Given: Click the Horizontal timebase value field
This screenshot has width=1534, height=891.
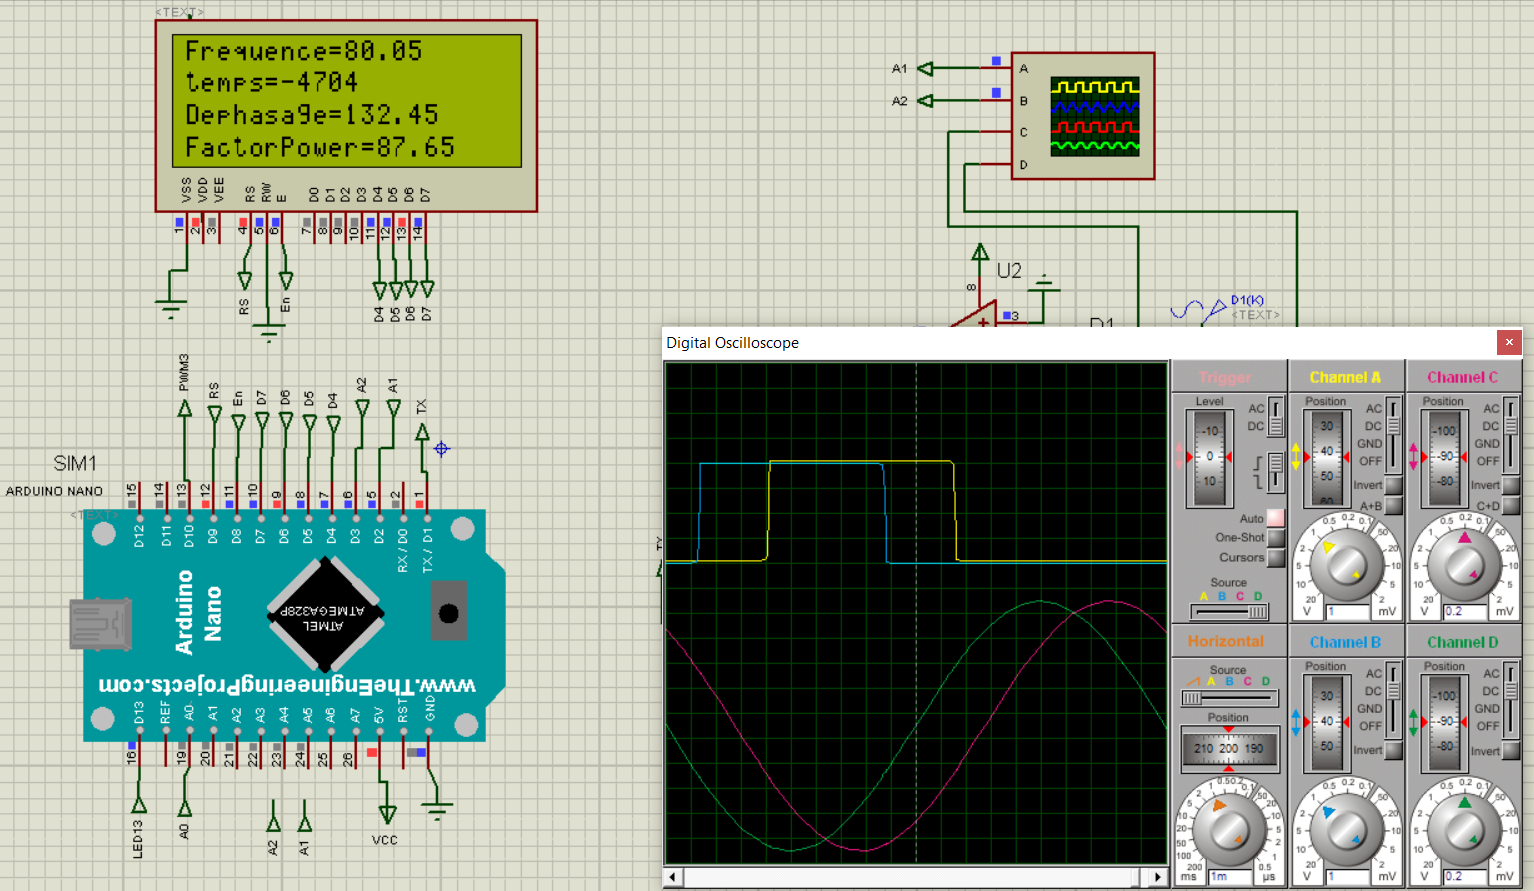Looking at the screenshot, I should pyautogui.click(x=1230, y=876).
